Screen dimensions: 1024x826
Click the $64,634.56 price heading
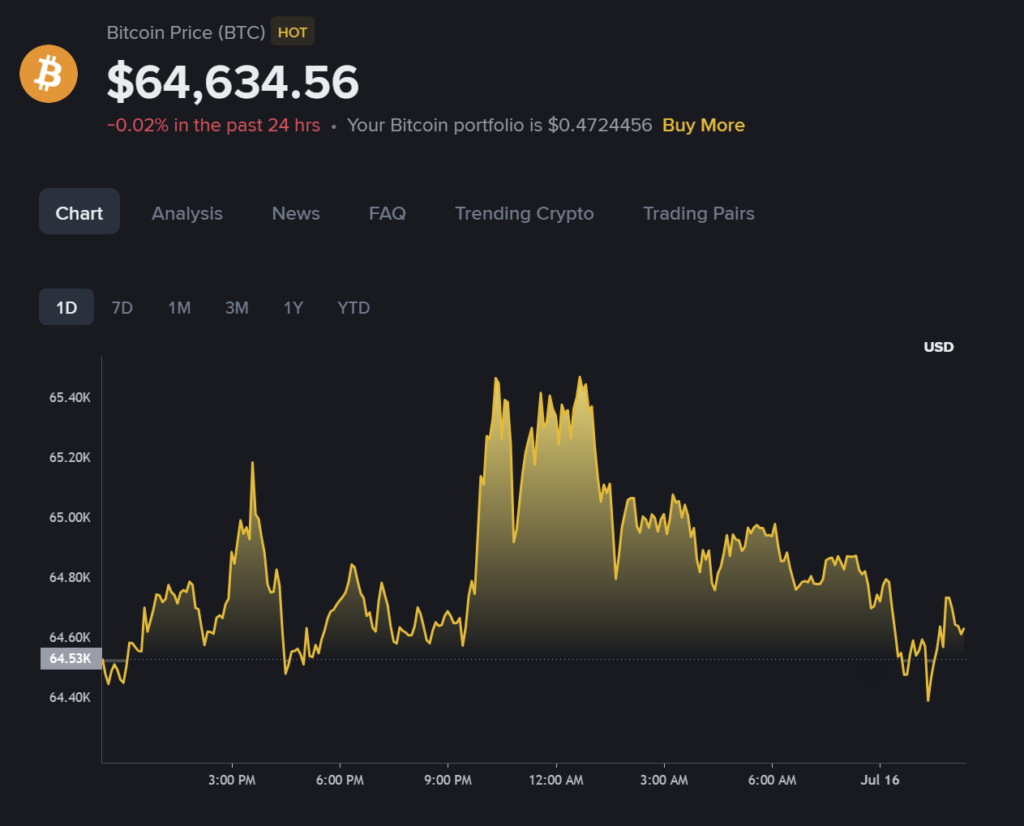[232, 82]
